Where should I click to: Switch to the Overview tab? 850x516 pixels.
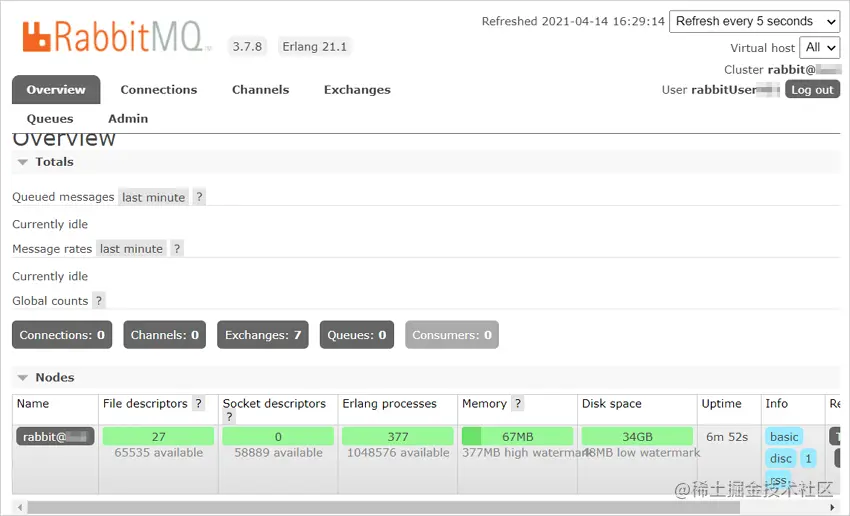[56, 89]
